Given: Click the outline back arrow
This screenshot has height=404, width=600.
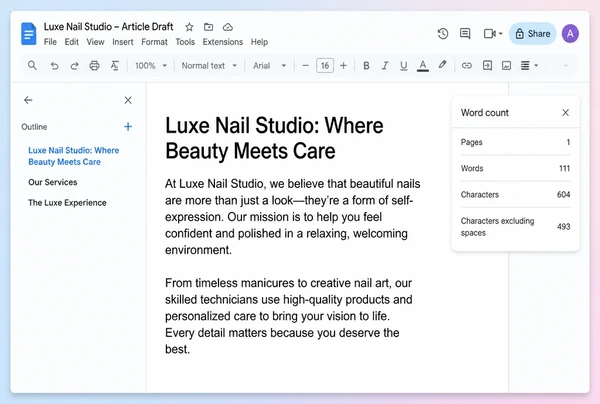Looking at the screenshot, I should pos(28,100).
